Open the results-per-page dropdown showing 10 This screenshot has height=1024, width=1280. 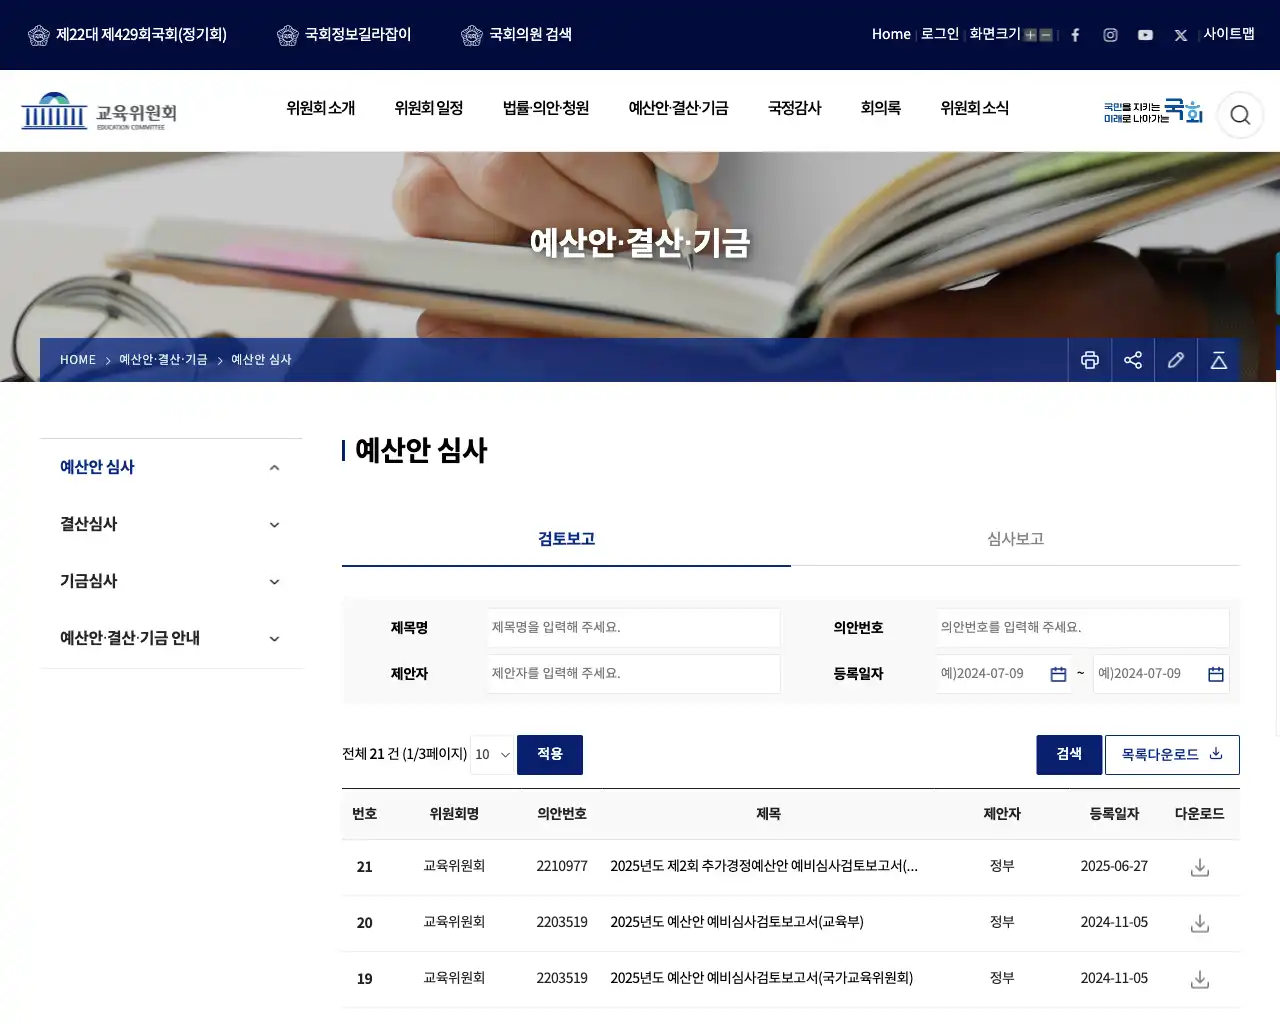(x=492, y=754)
